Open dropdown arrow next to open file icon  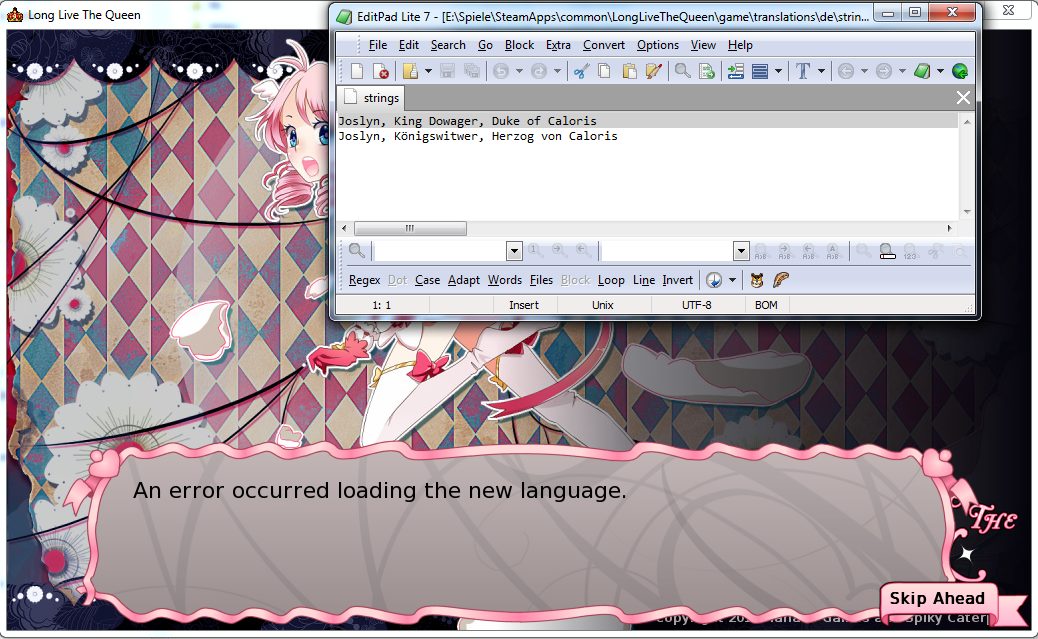[428, 71]
